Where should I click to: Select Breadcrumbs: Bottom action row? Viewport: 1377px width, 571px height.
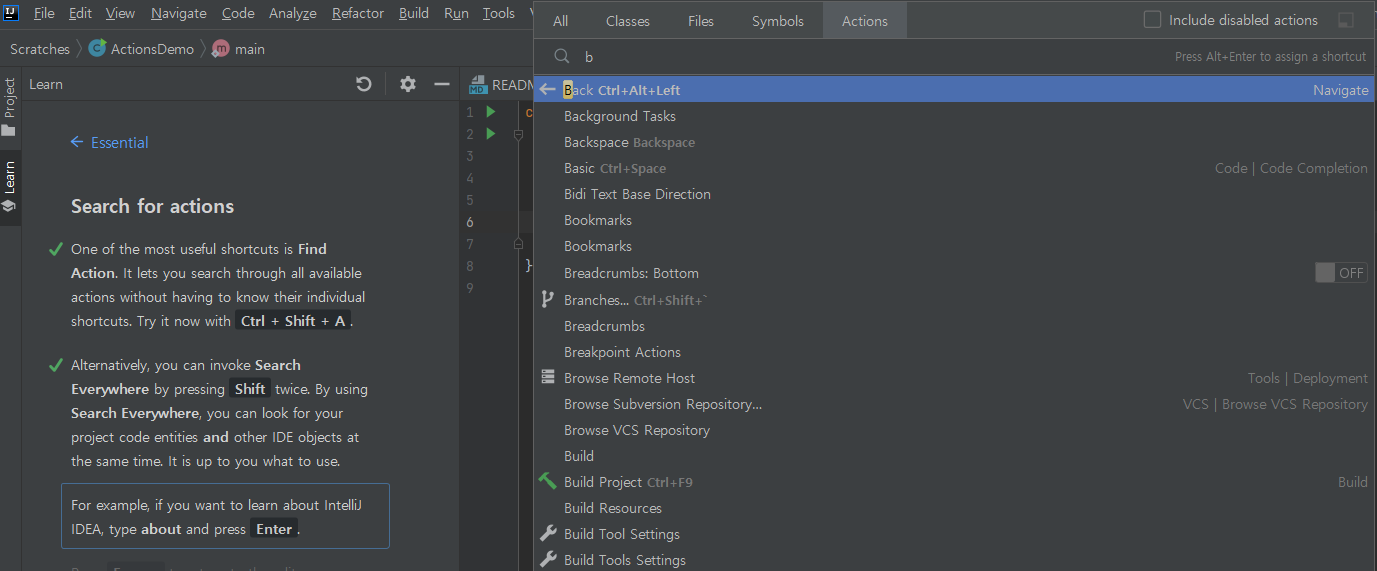(x=954, y=273)
